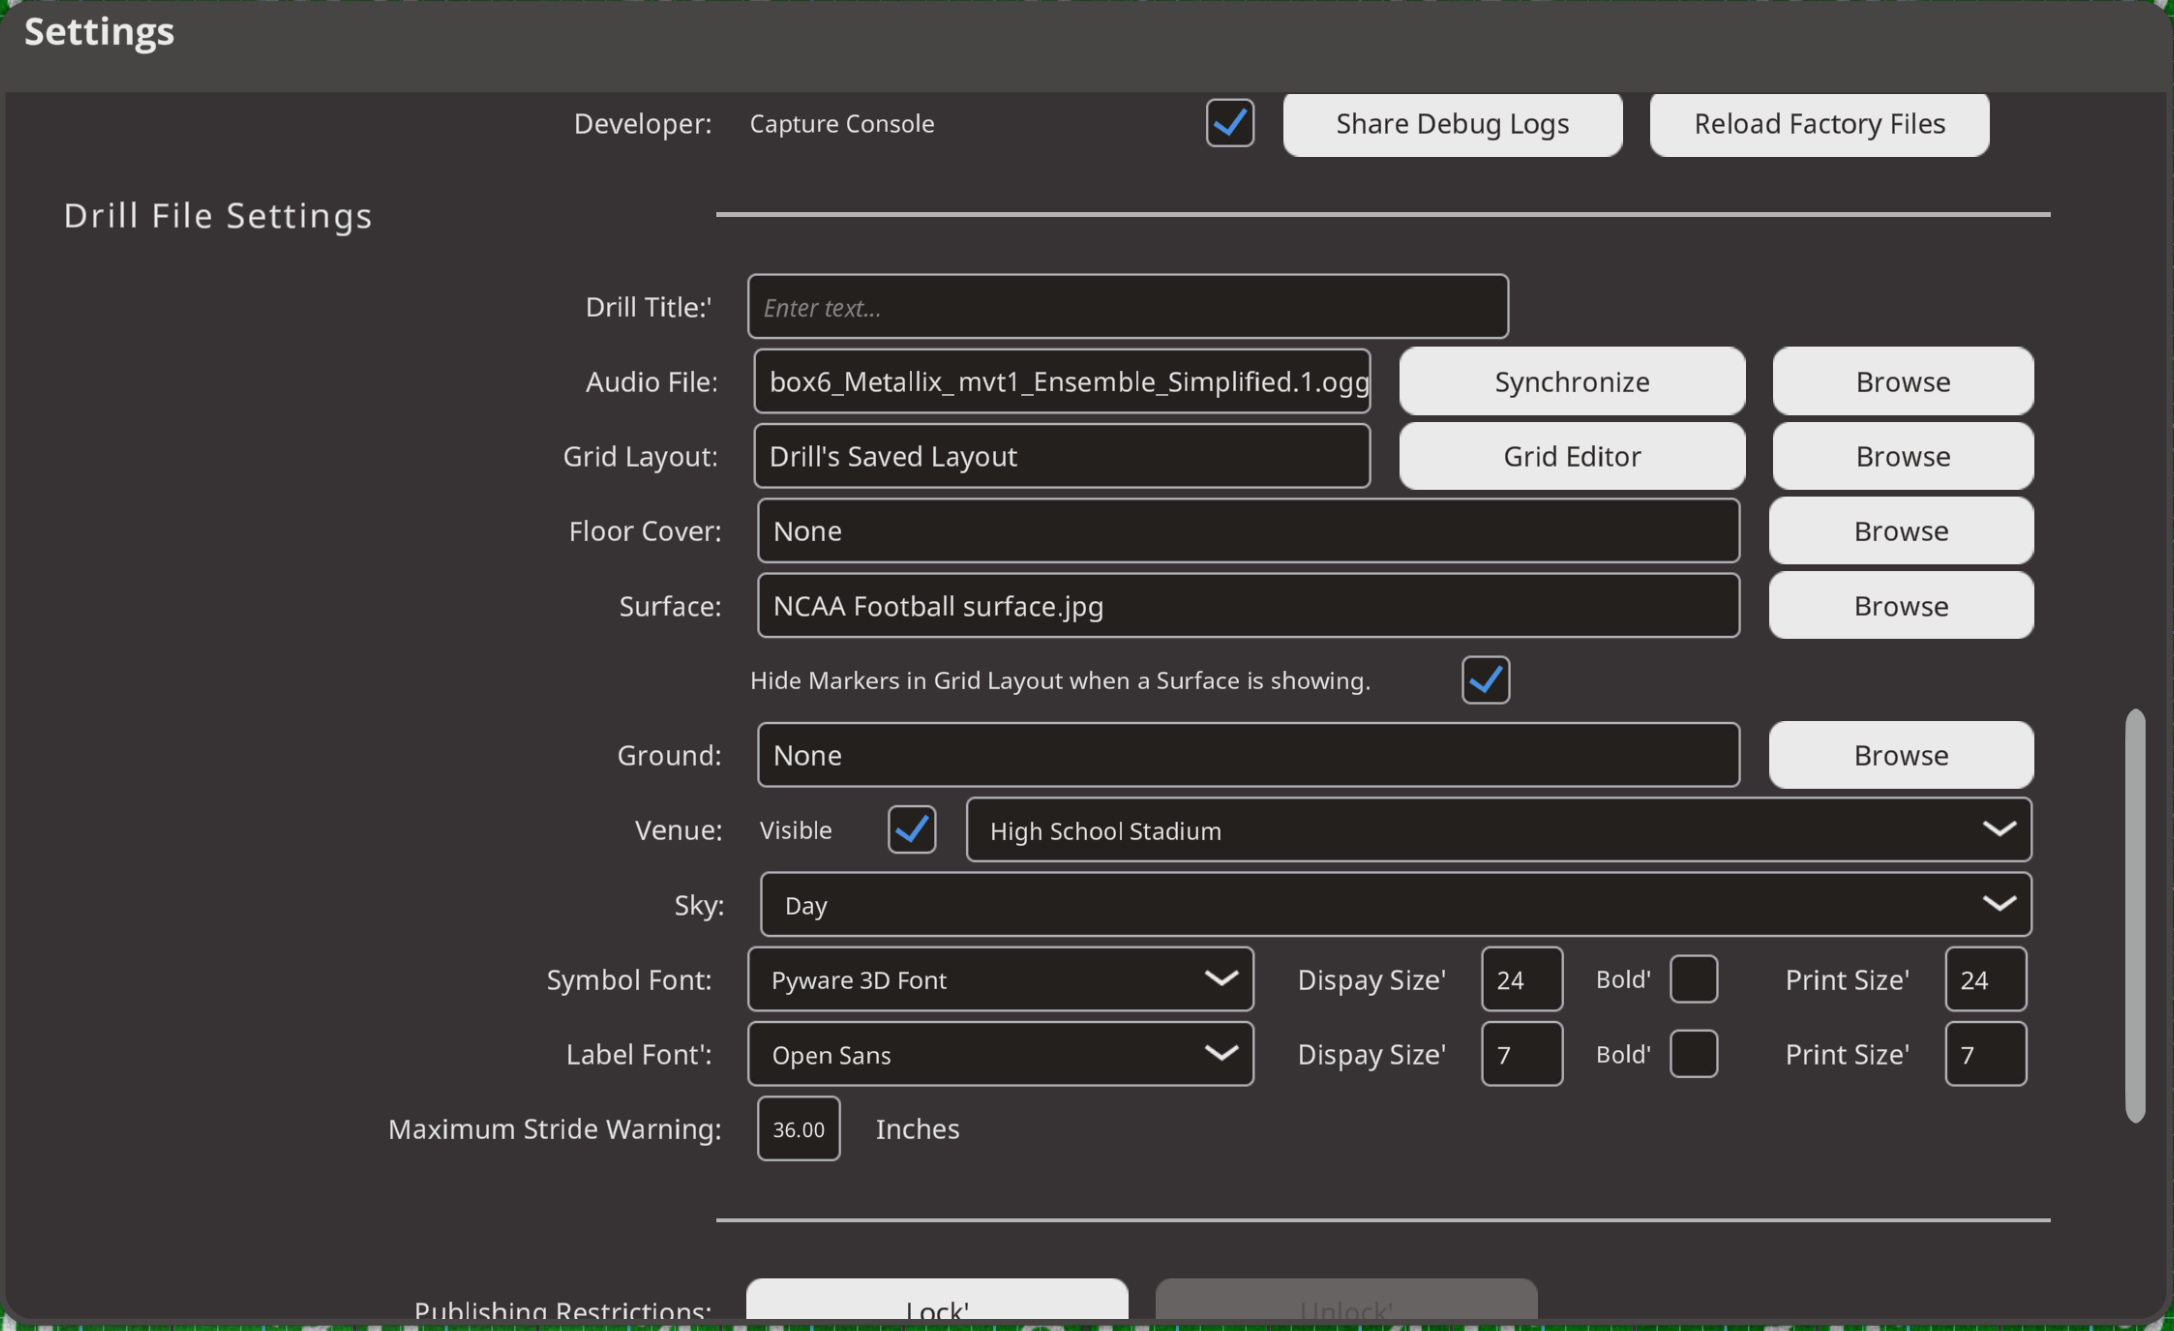Click the settings vertical scrollbar
2174x1331 pixels.
pyautogui.click(x=2135, y=915)
